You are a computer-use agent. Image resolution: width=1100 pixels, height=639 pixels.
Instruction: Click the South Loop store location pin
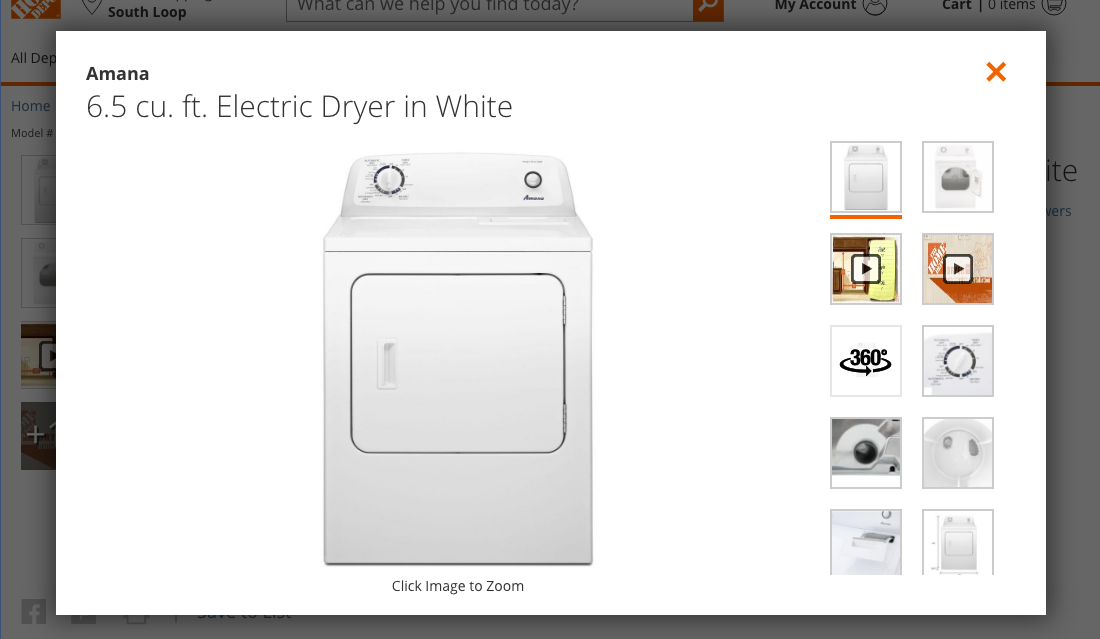tap(90, 7)
